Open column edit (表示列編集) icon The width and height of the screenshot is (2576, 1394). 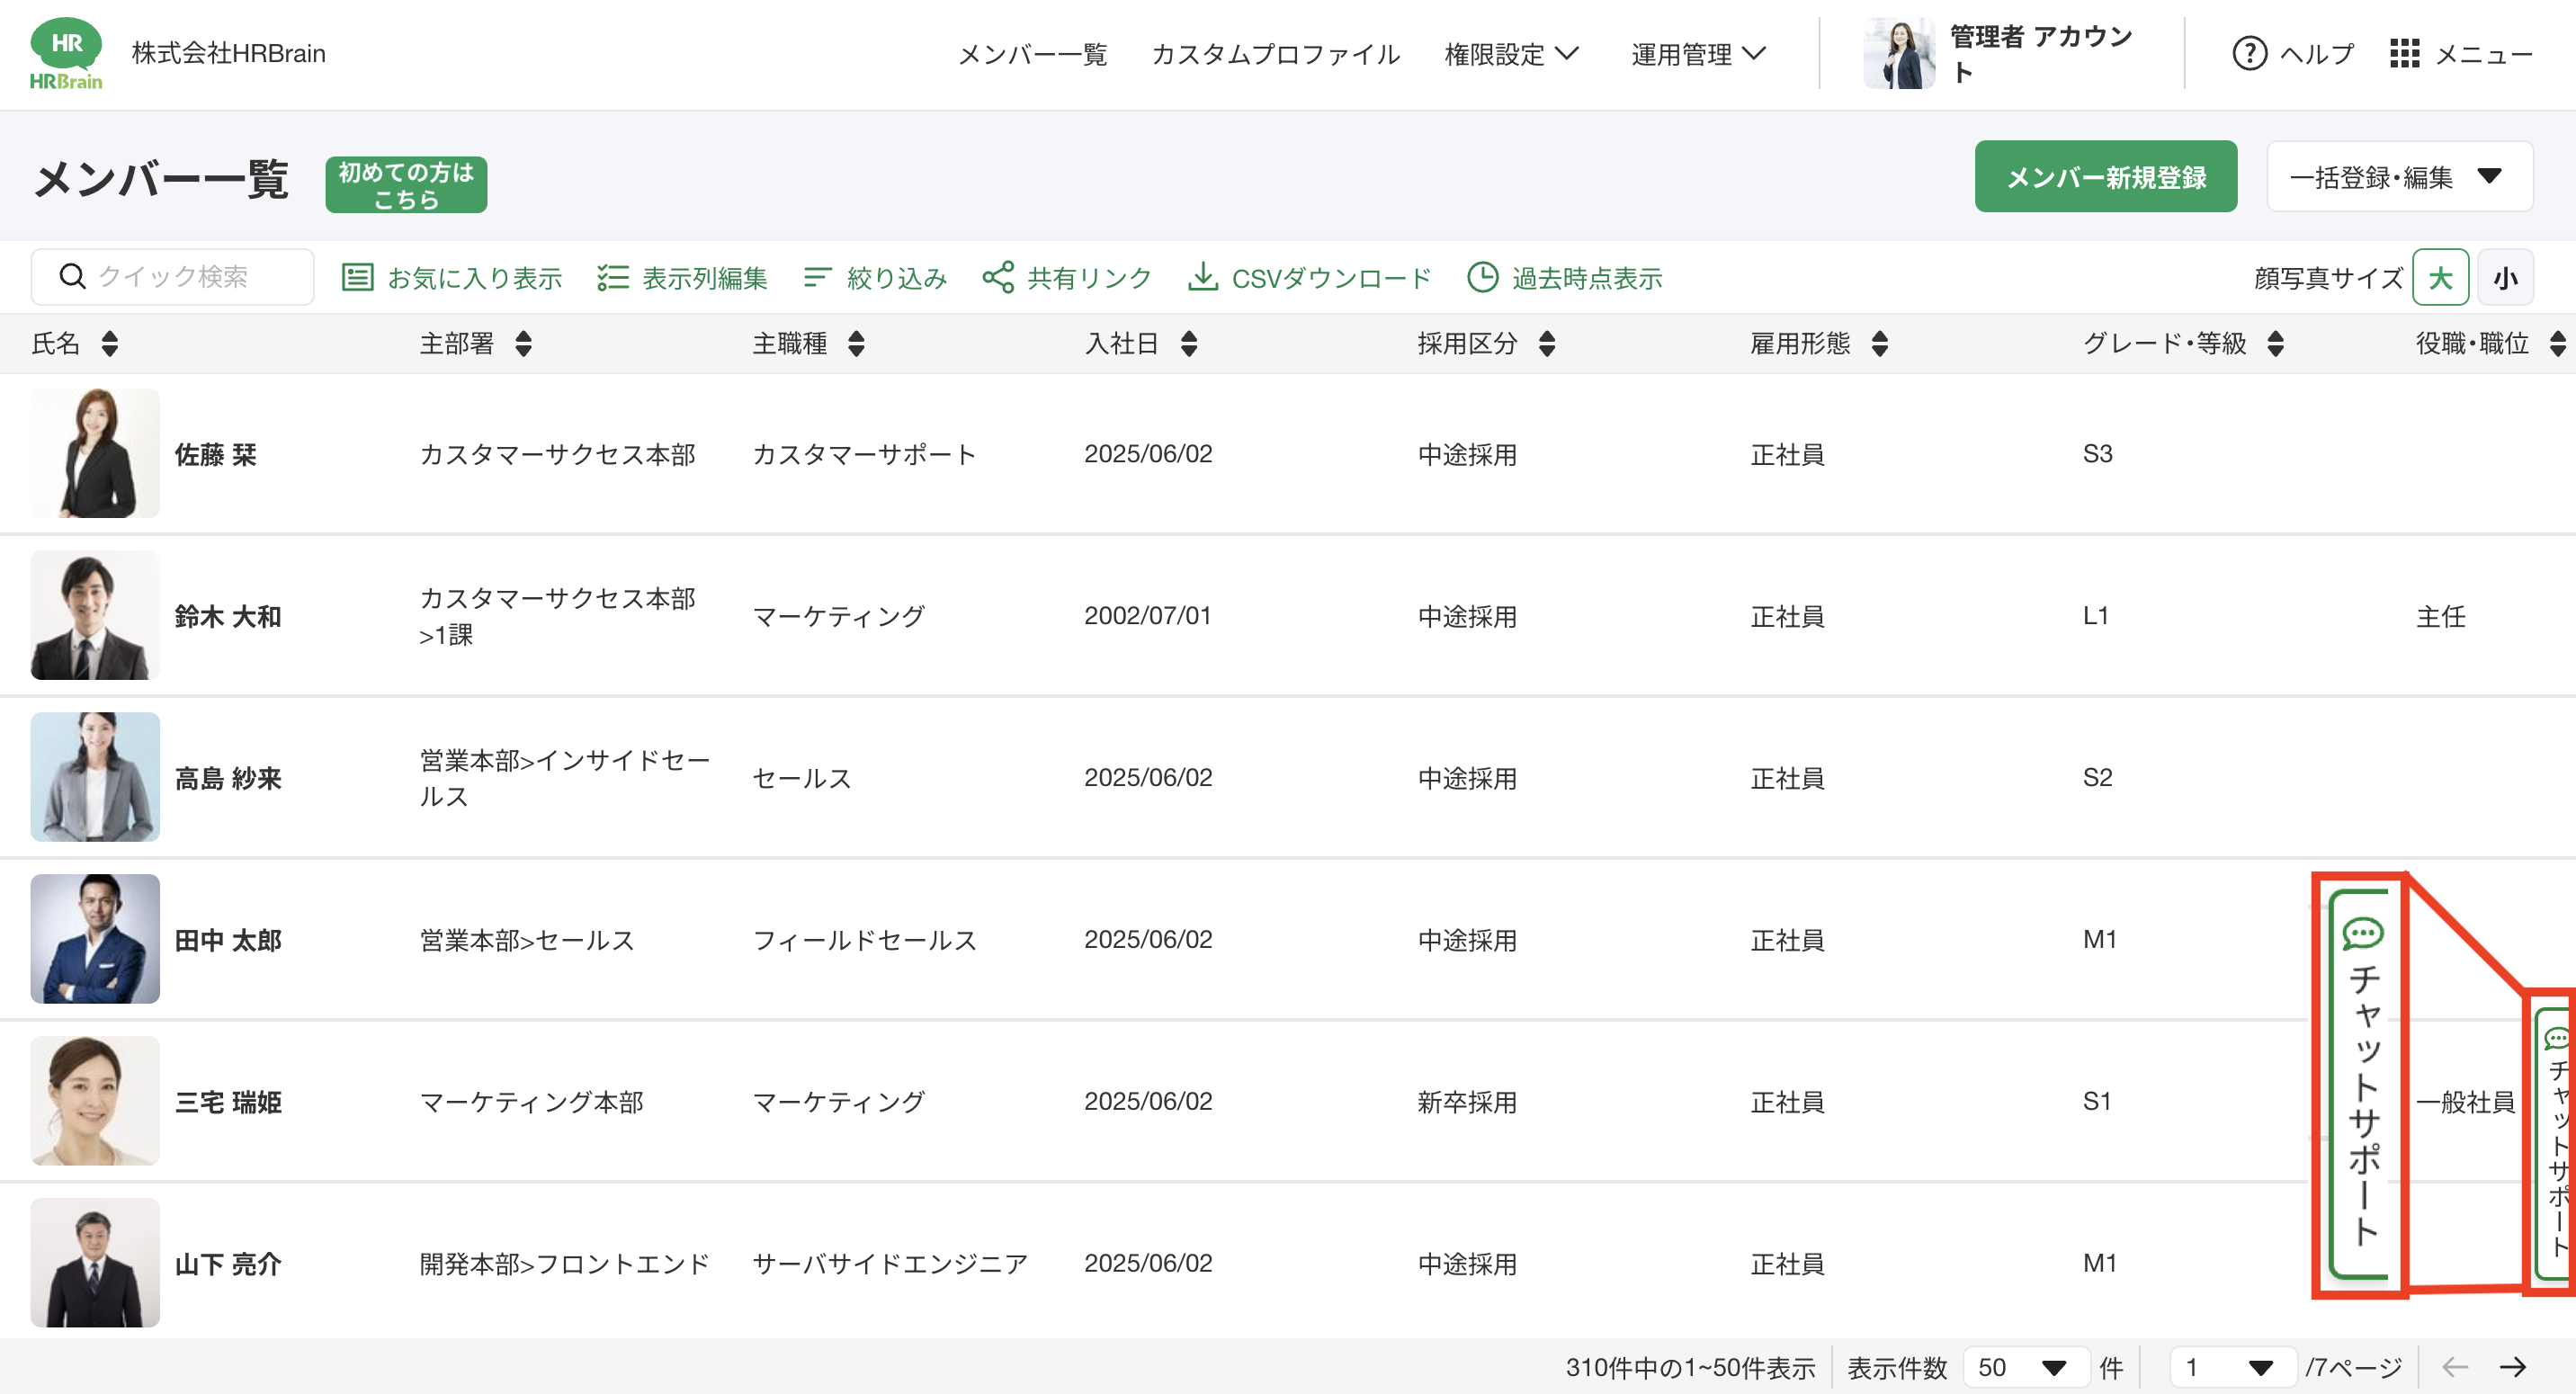[612, 277]
